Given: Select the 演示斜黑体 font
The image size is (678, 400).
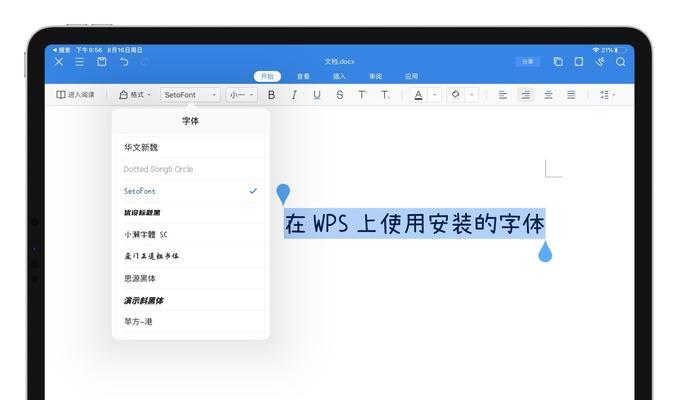Looking at the screenshot, I should point(191,300).
